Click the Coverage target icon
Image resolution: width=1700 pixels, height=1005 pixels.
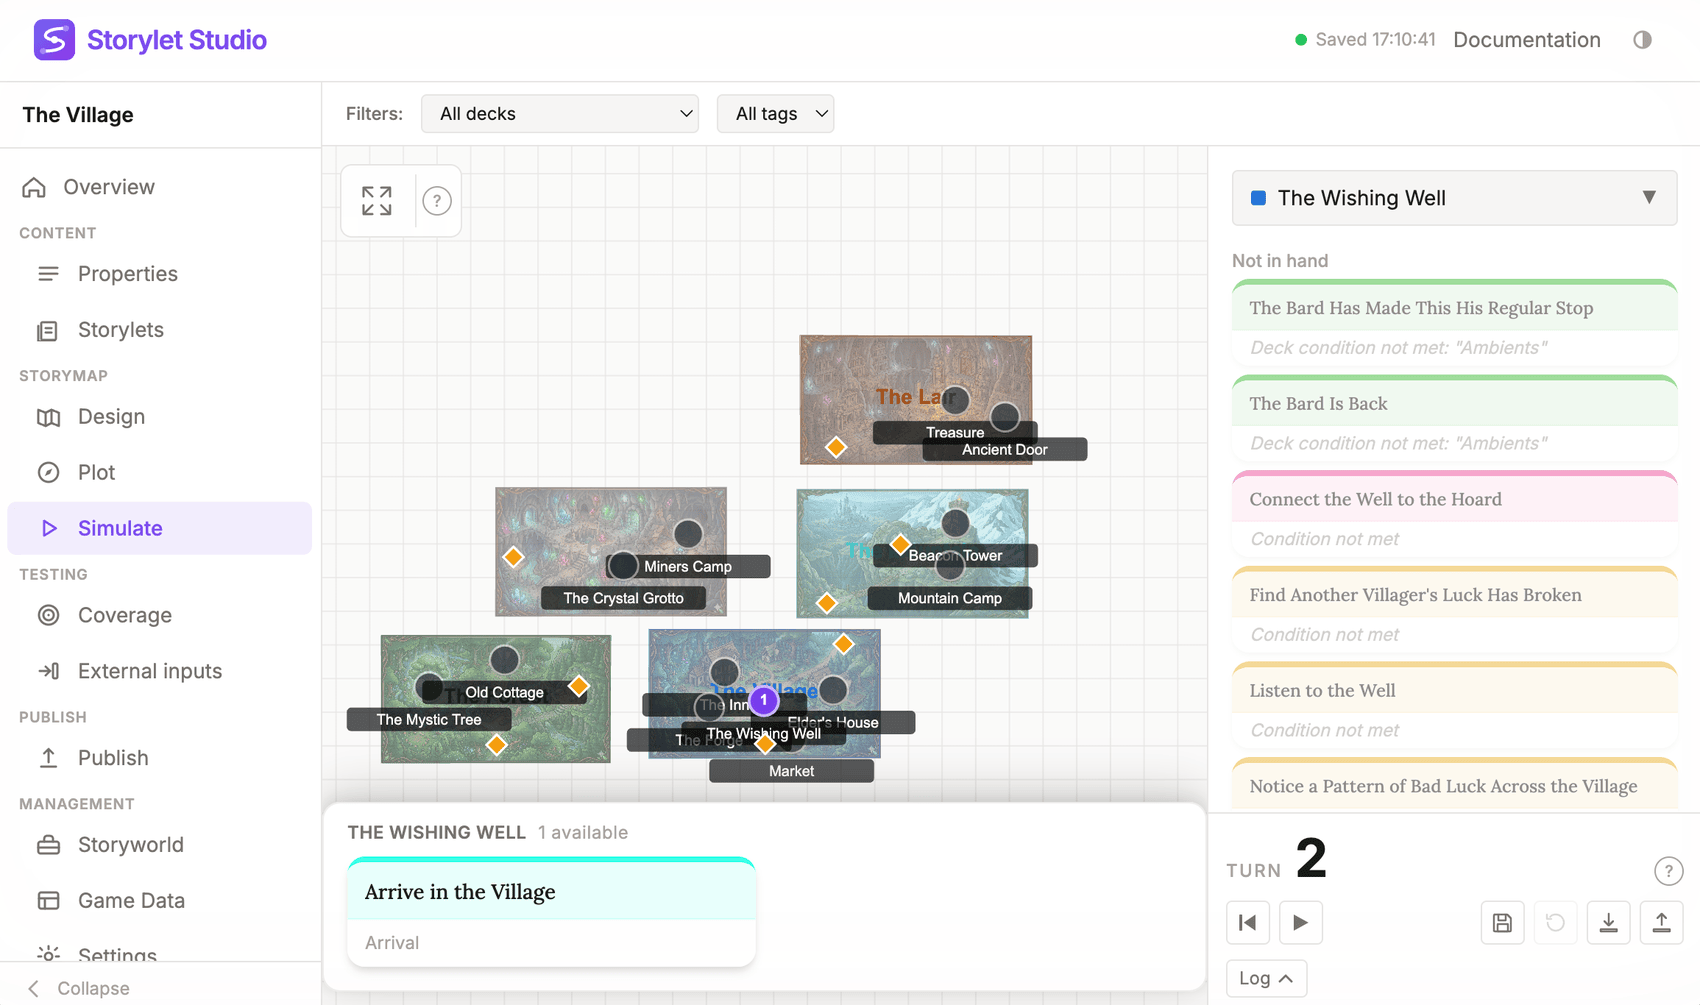pyautogui.click(x=48, y=615)
